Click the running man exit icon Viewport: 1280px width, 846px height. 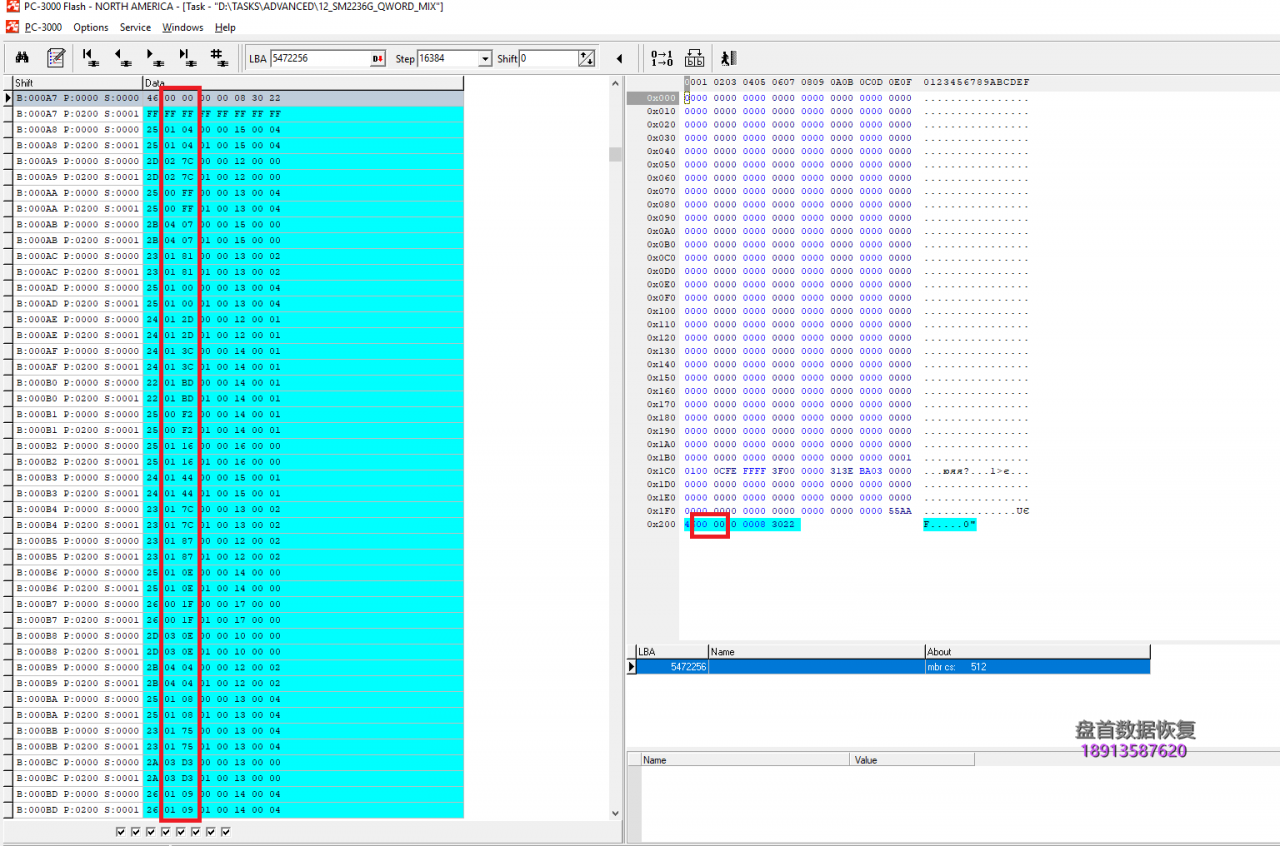coord(728,58)
